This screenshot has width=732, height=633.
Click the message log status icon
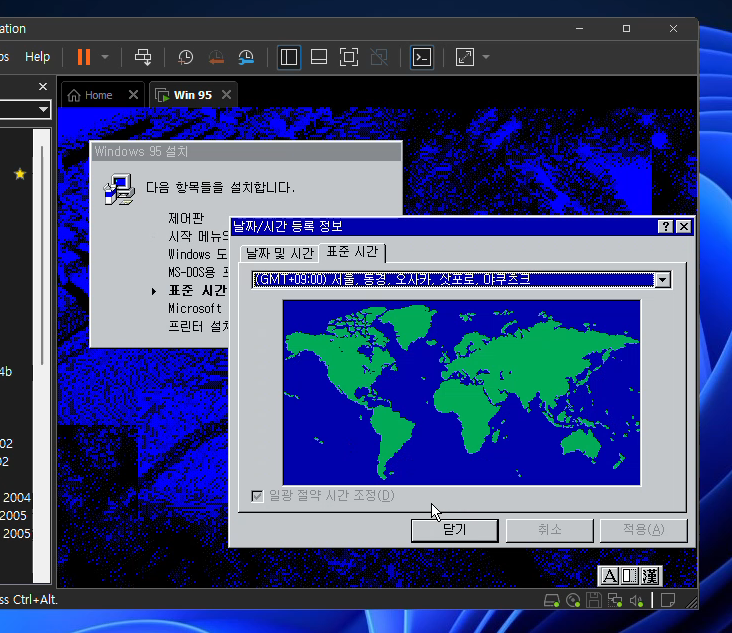tap(668, 600)
